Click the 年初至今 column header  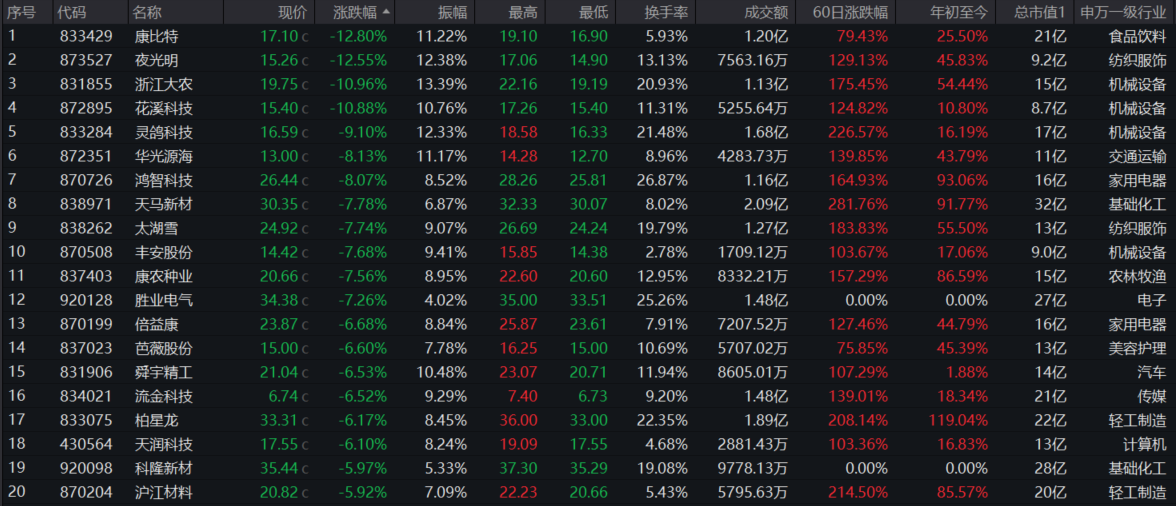pyautogui.click(x=958, y=12)
